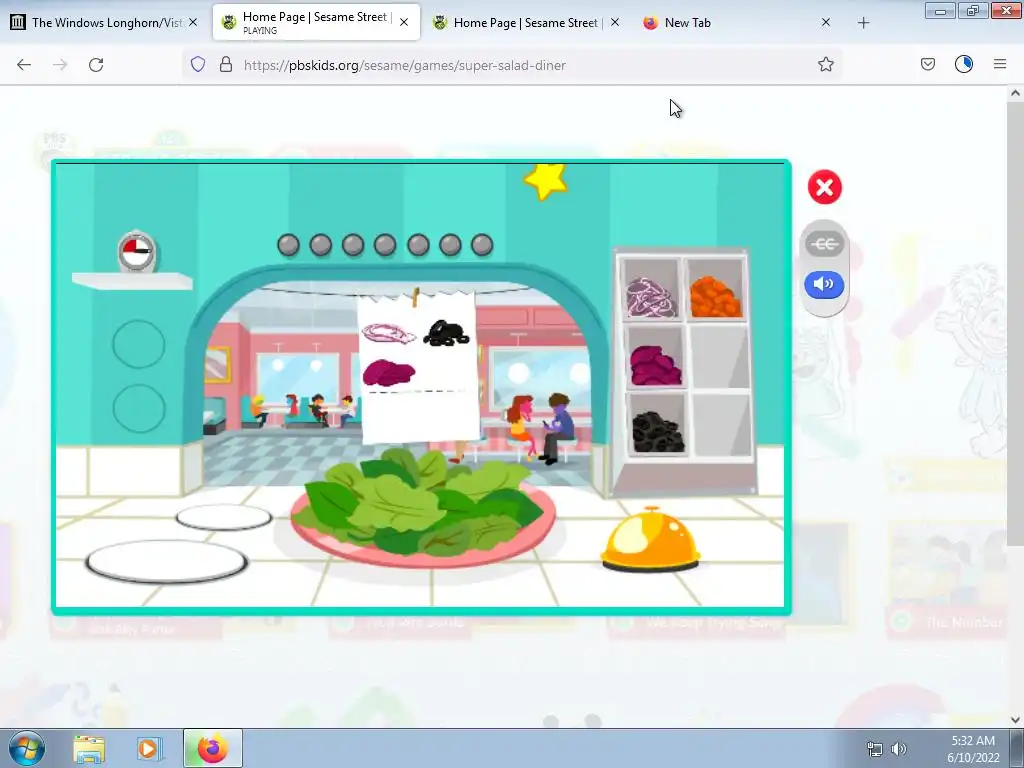Open the Windows Start menu
Screen dimensions: 1024x768
(27, 748)
